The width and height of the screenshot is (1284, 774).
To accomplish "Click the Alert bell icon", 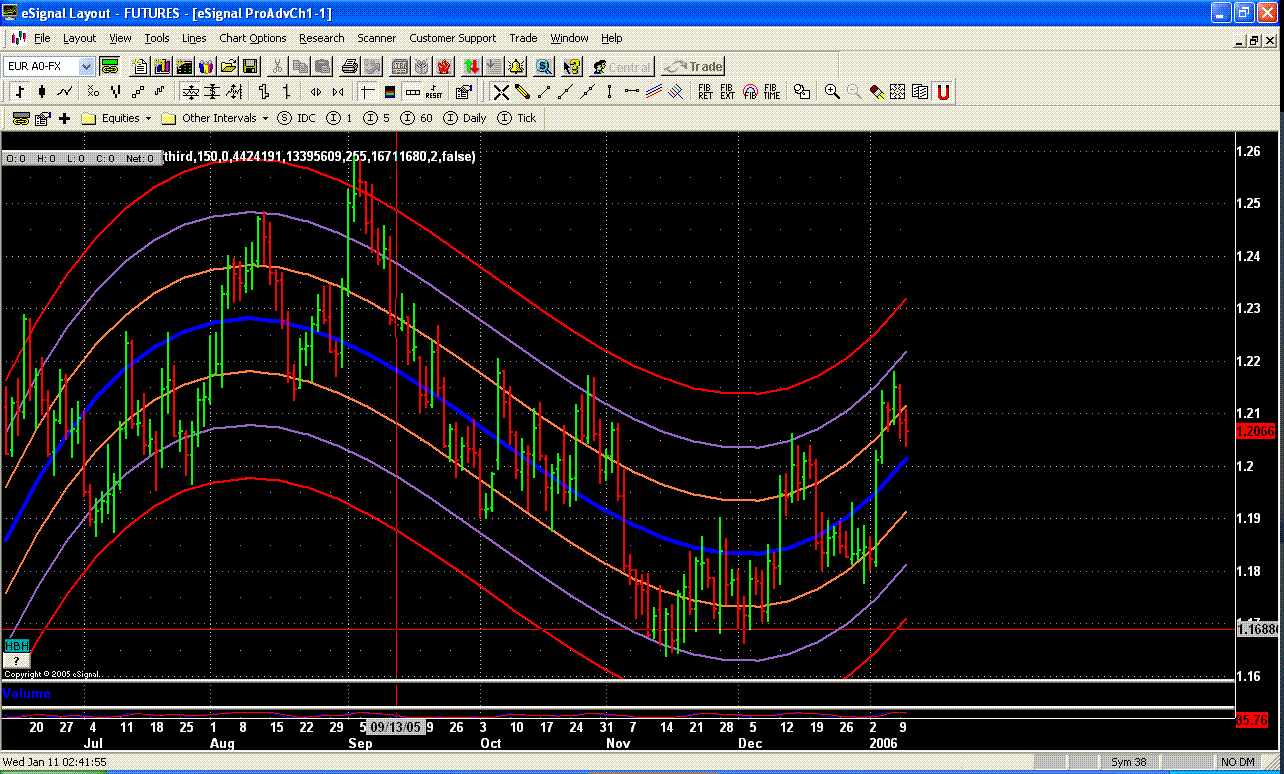I will [517, 66].
